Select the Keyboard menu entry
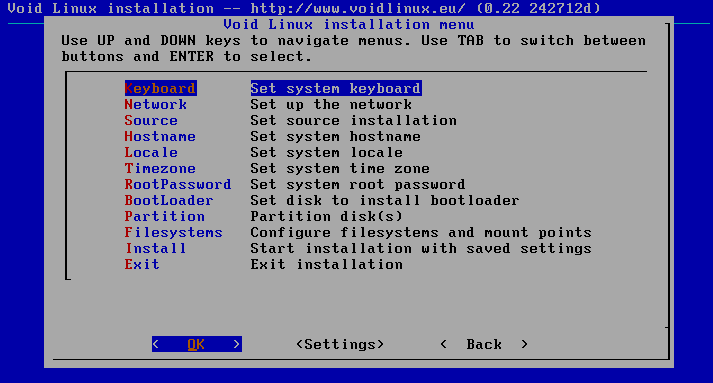The height and width of the screenshot is (383, 713). tap(161, 88)
